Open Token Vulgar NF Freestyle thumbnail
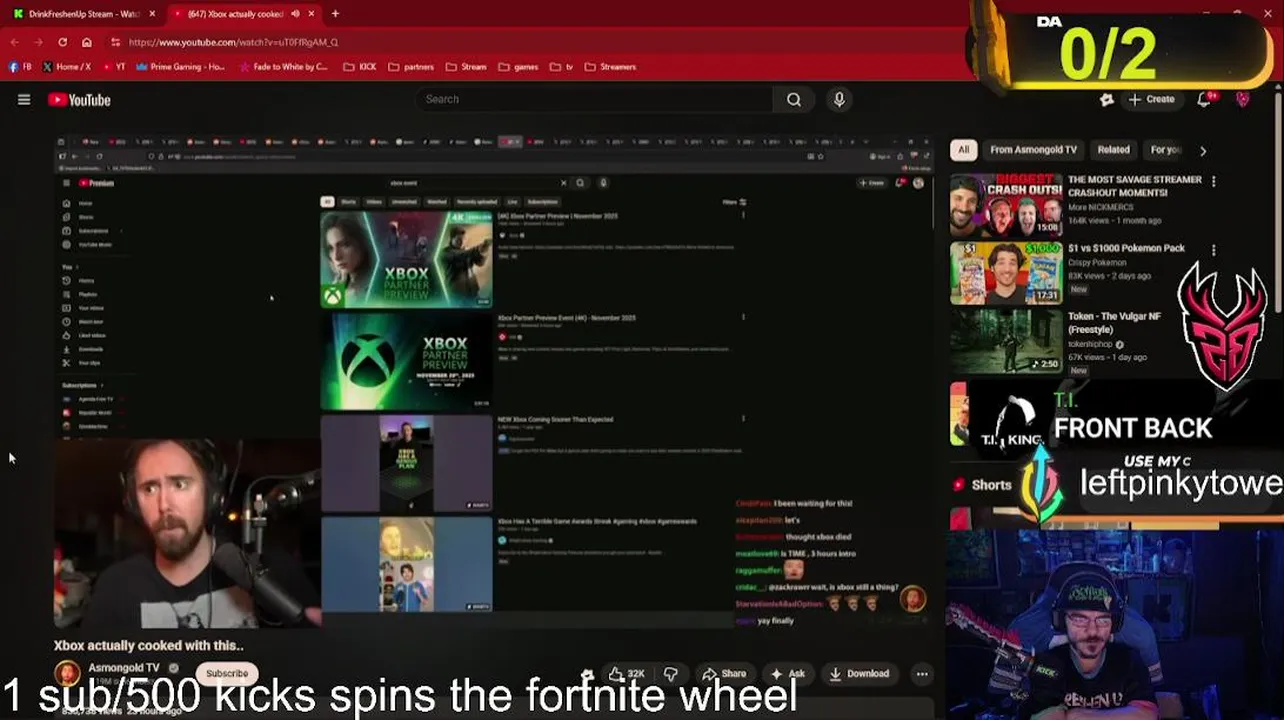Viewport: 1284px width, 720px height. (x=1006, y=340)
